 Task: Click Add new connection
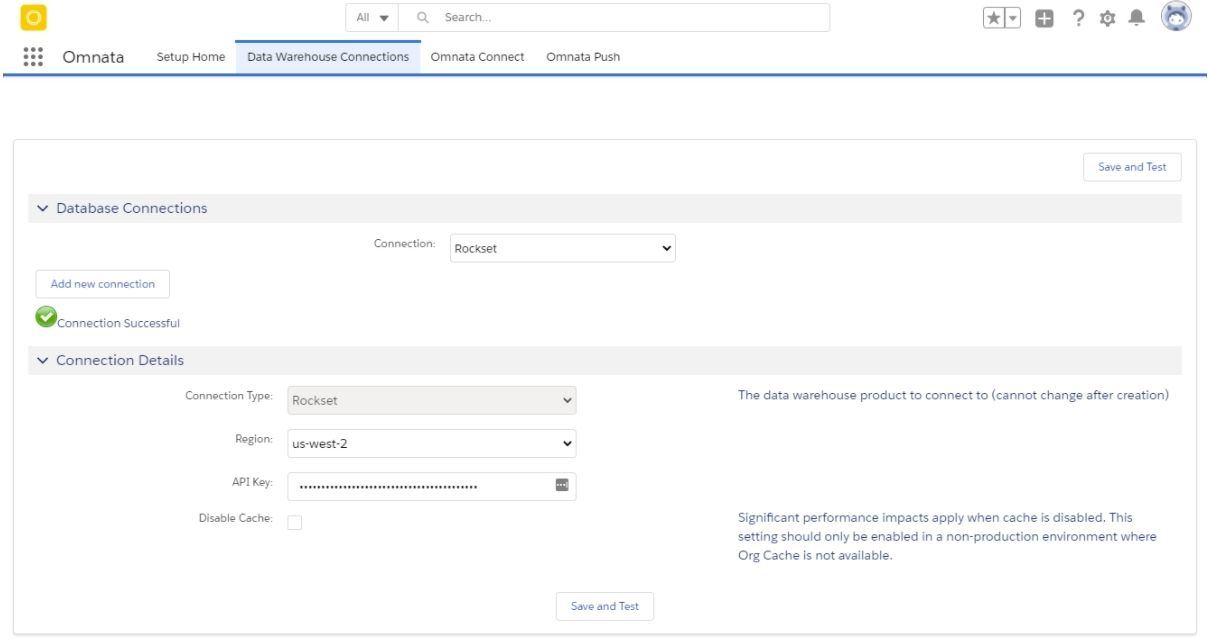103,284
